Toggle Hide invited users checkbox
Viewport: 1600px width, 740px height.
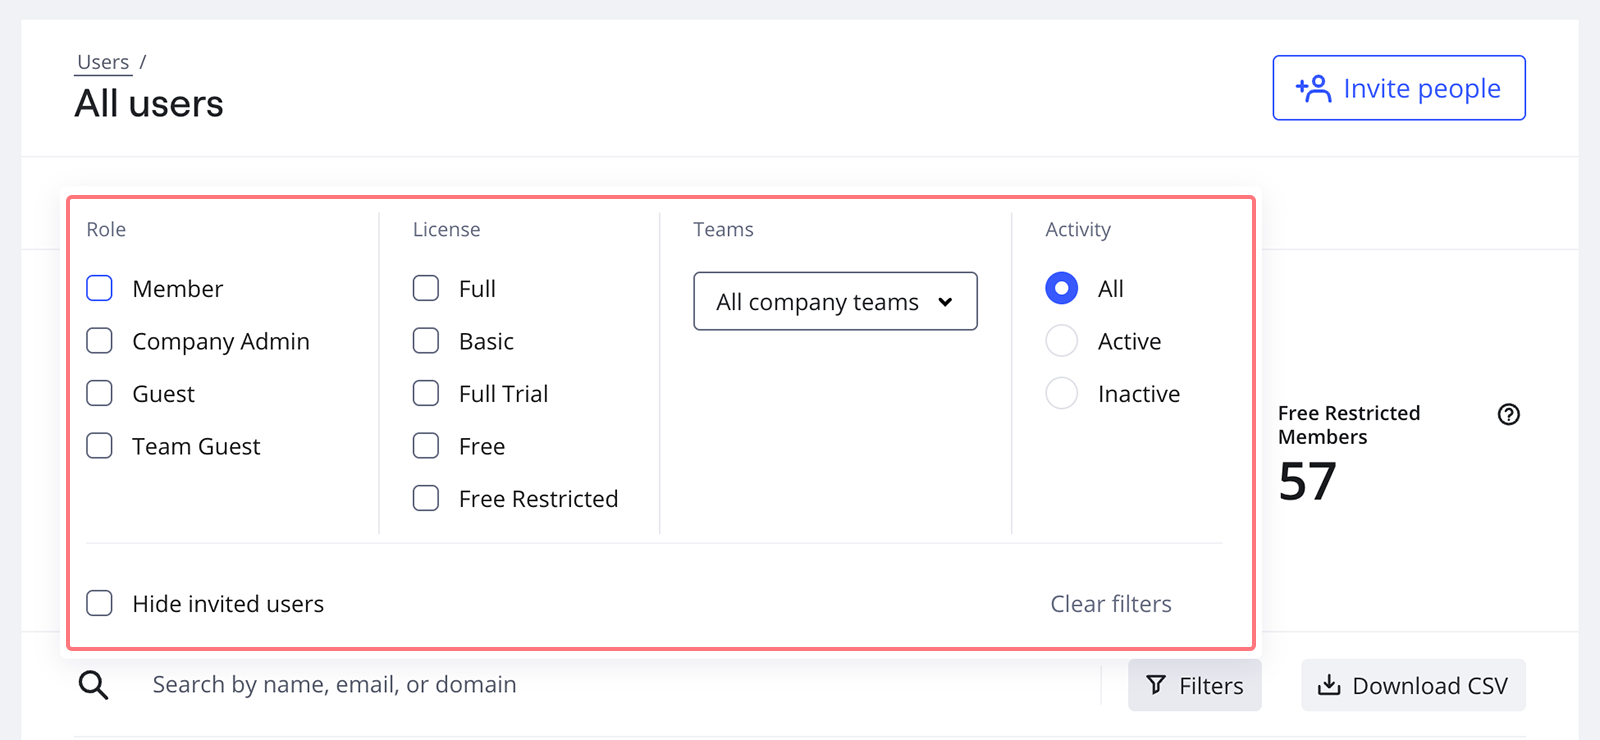pyautogui.click(x=100, y=603)
